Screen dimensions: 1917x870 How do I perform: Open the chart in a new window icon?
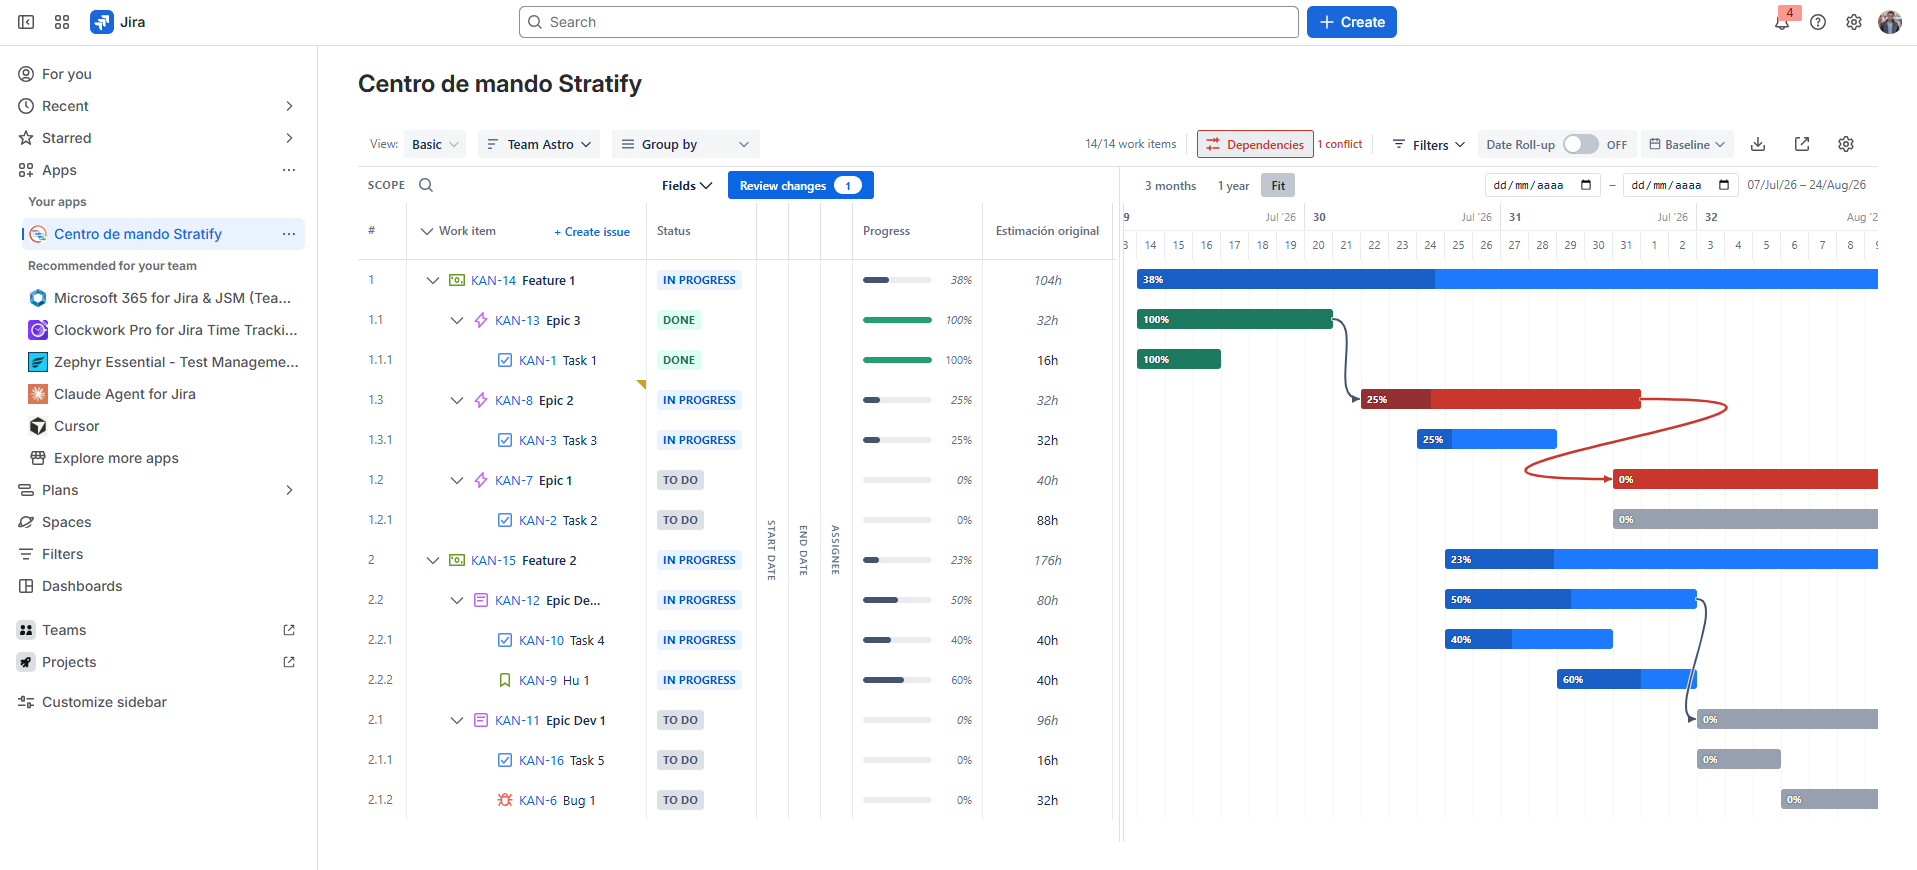point(1802,144)
